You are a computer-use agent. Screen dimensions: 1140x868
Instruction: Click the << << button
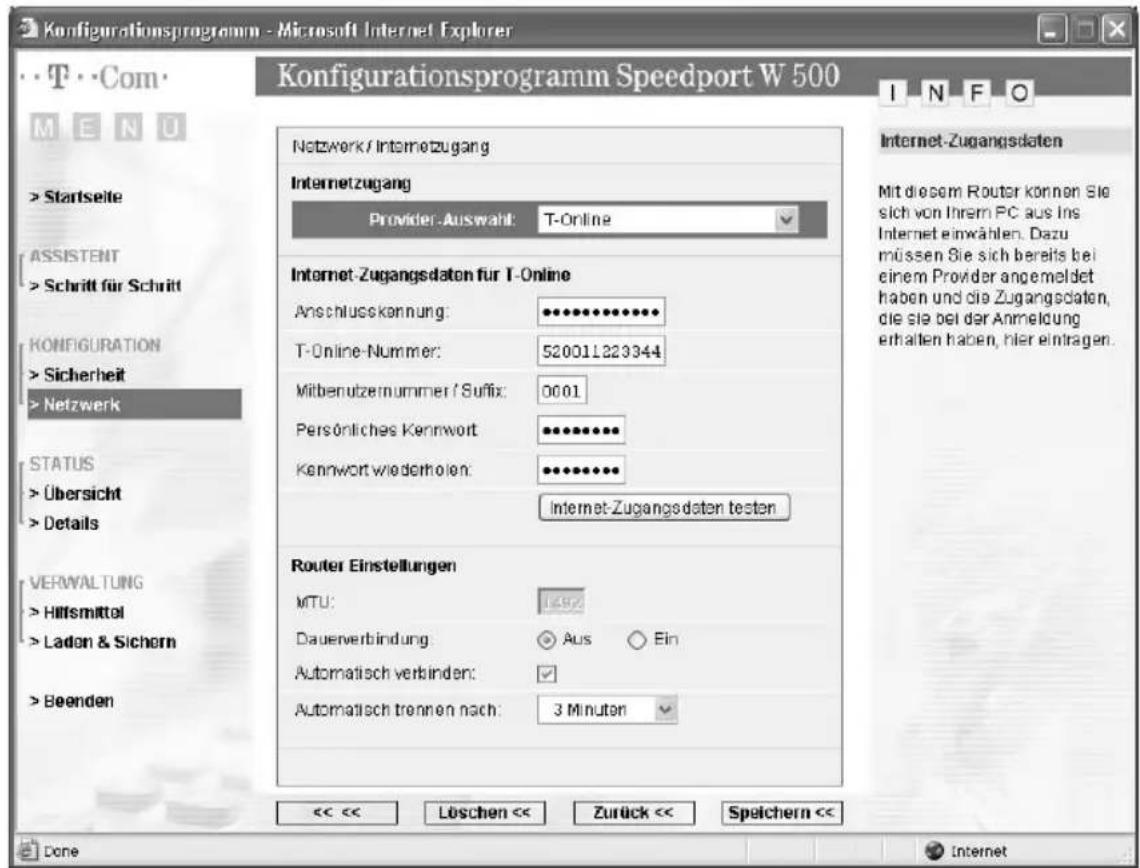(337, 813)
